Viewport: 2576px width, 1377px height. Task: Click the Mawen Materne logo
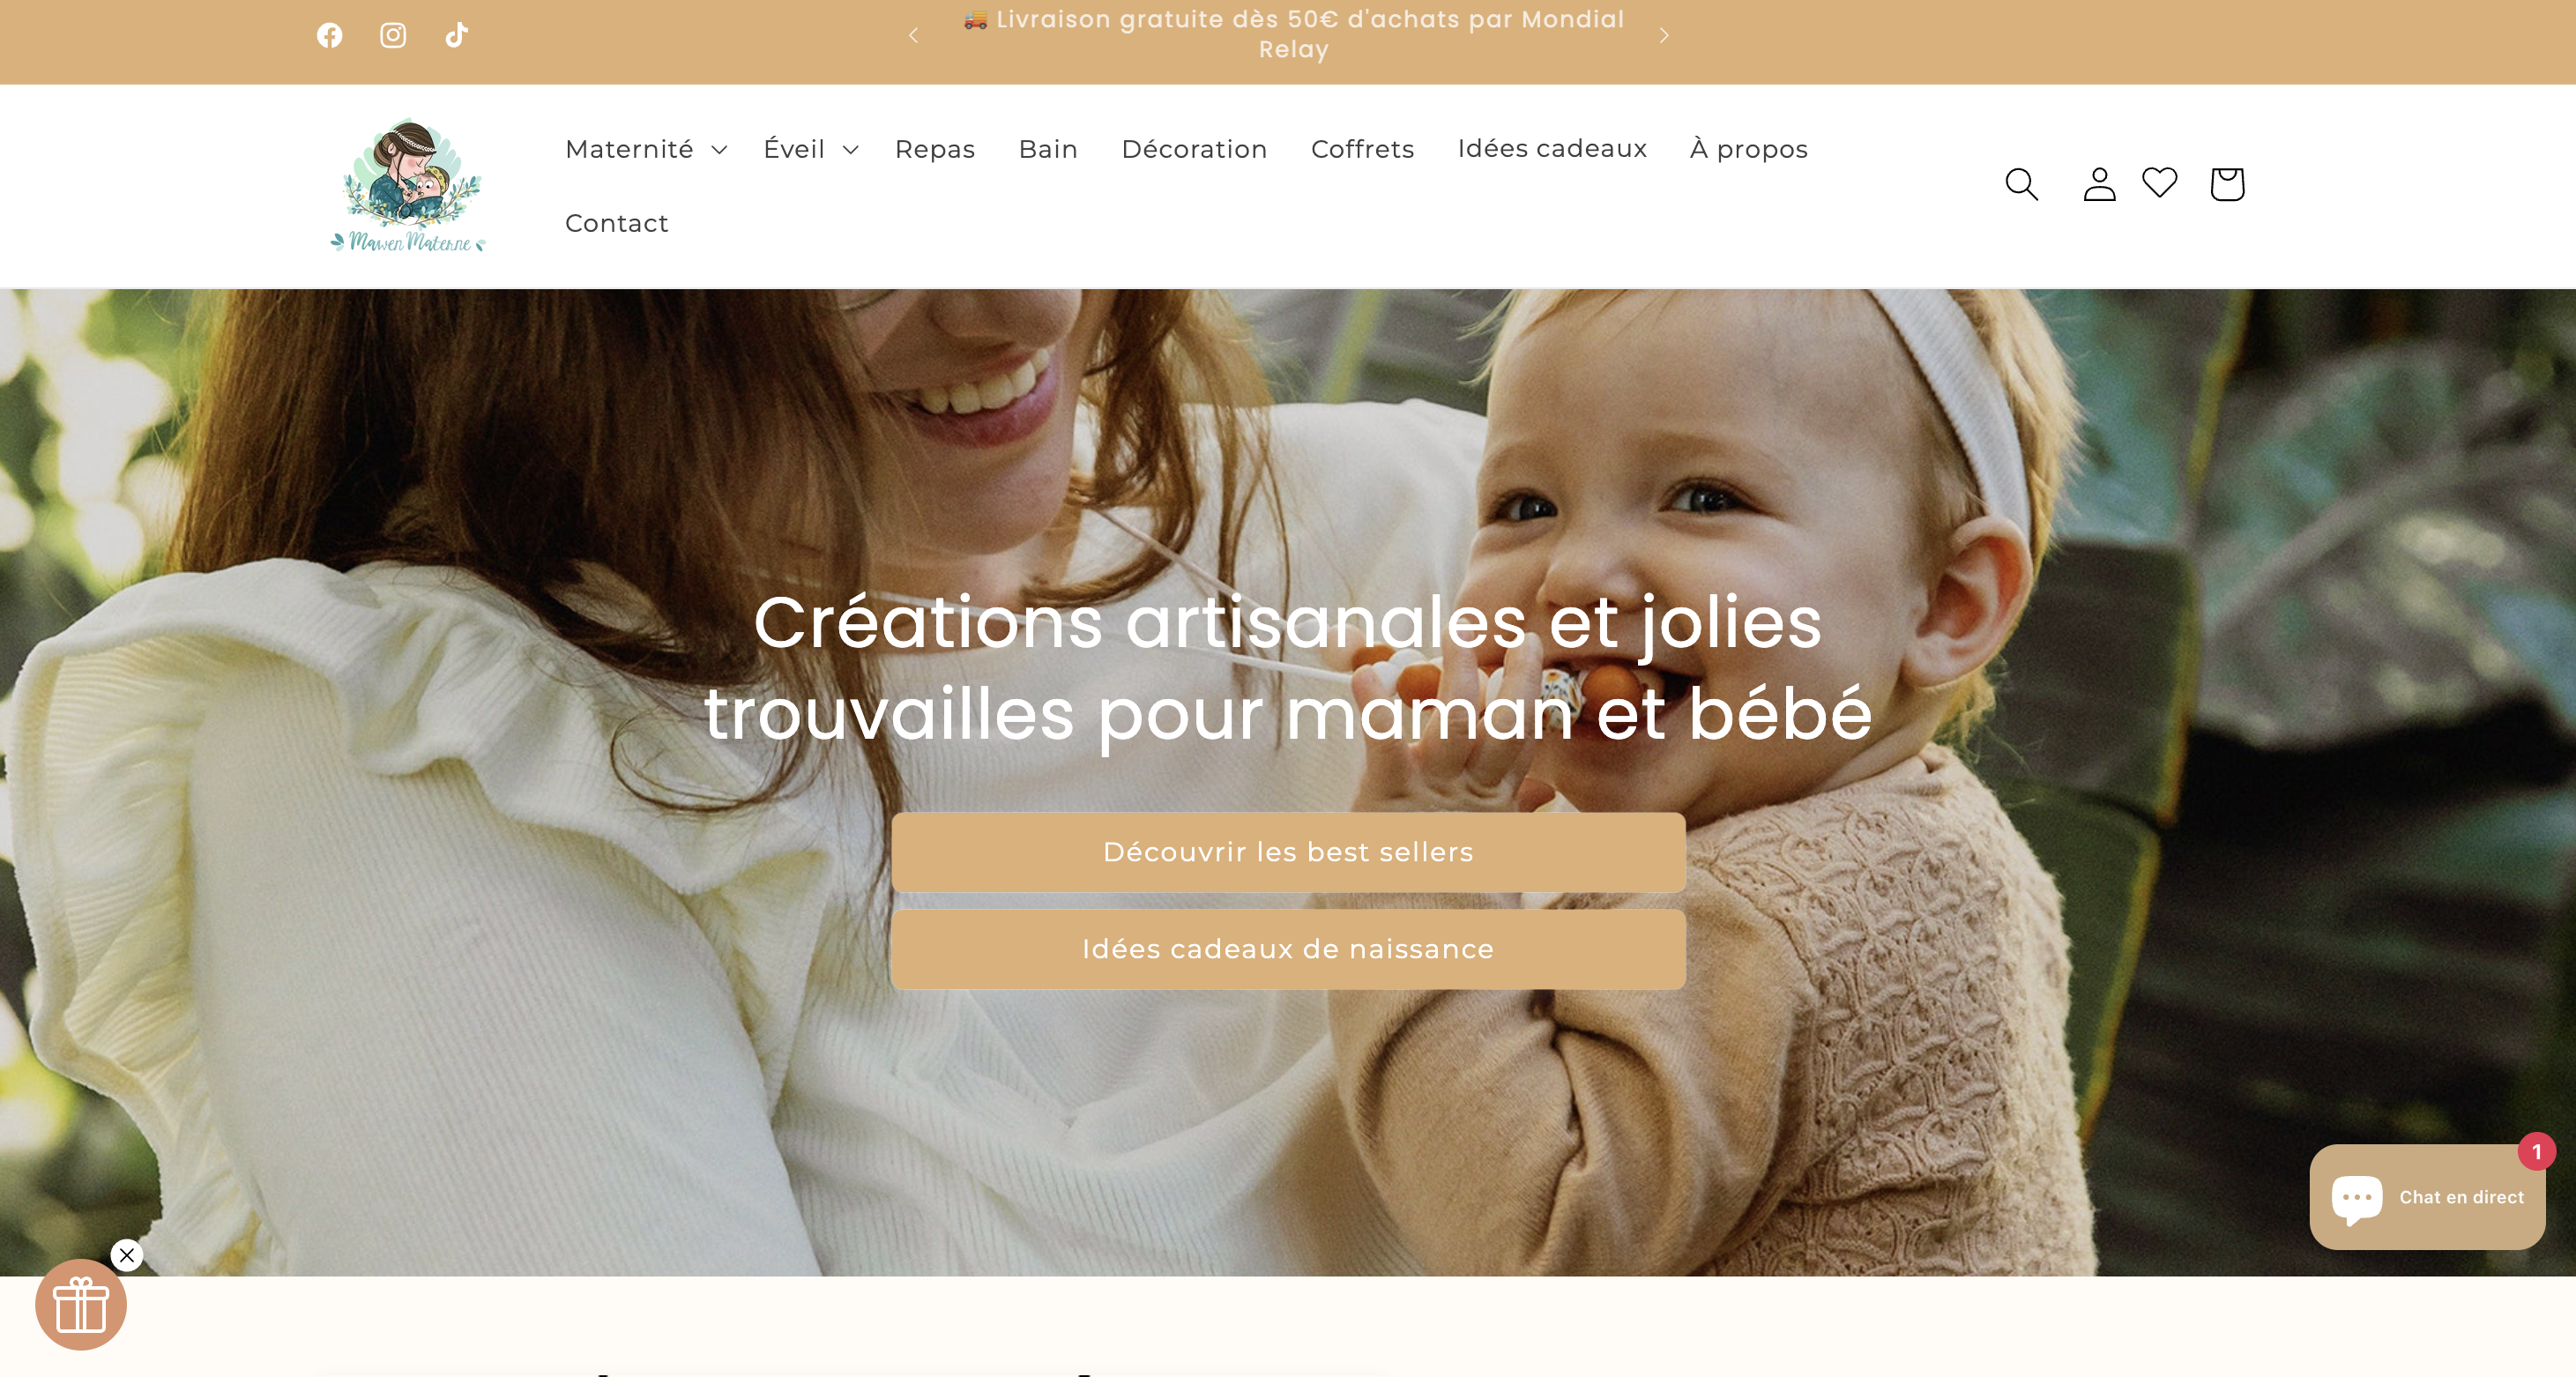408,186
